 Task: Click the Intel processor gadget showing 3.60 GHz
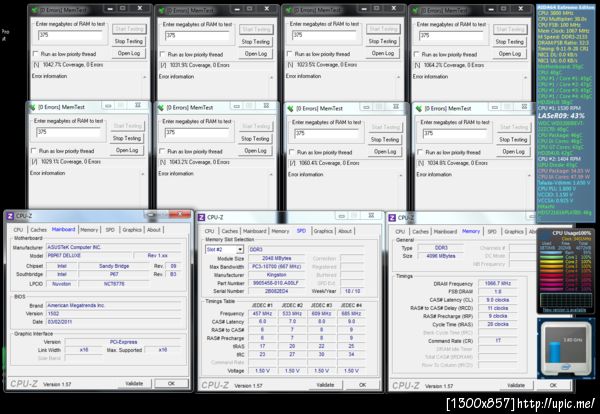click(x=566, y=348)
